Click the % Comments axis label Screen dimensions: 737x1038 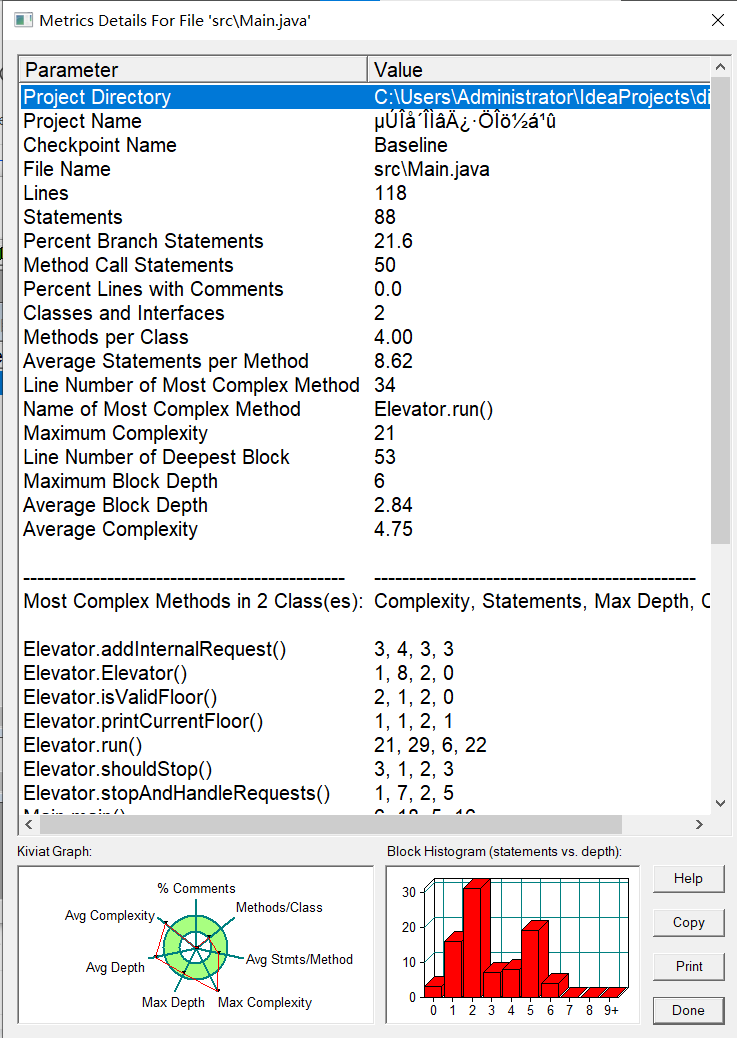click(196, 888)
